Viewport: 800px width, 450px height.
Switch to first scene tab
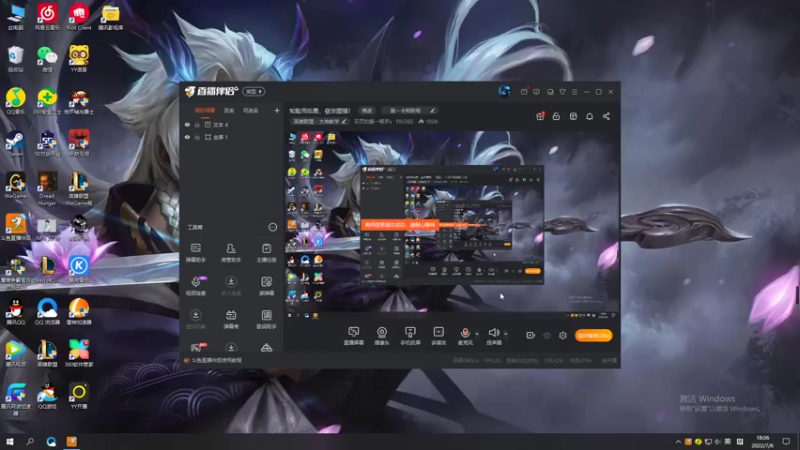[x=205, y=110]
